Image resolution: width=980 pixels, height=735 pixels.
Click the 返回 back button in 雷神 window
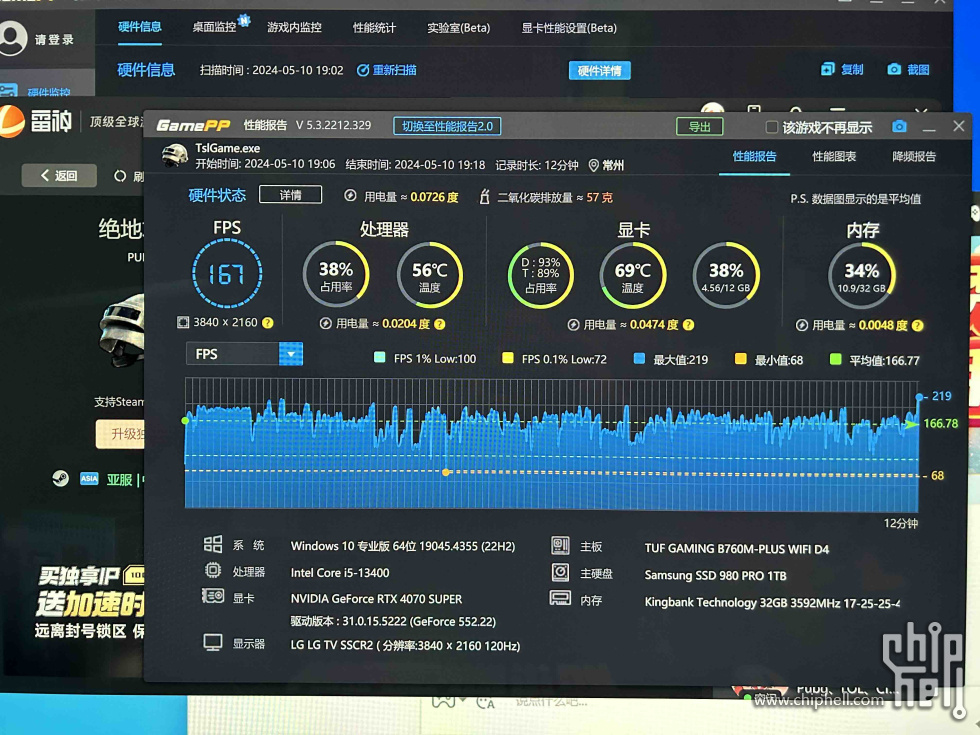tap(59, 176)
